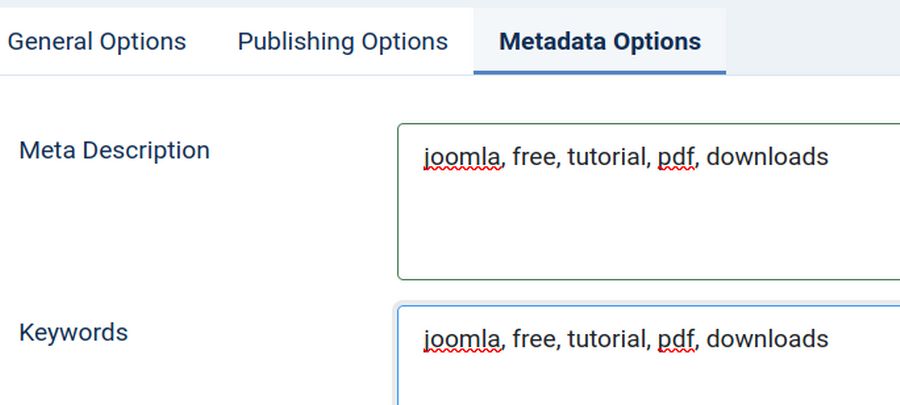
Task: Place cursor right after 'downloads' in Keywords
Action: tap(830, 339)
